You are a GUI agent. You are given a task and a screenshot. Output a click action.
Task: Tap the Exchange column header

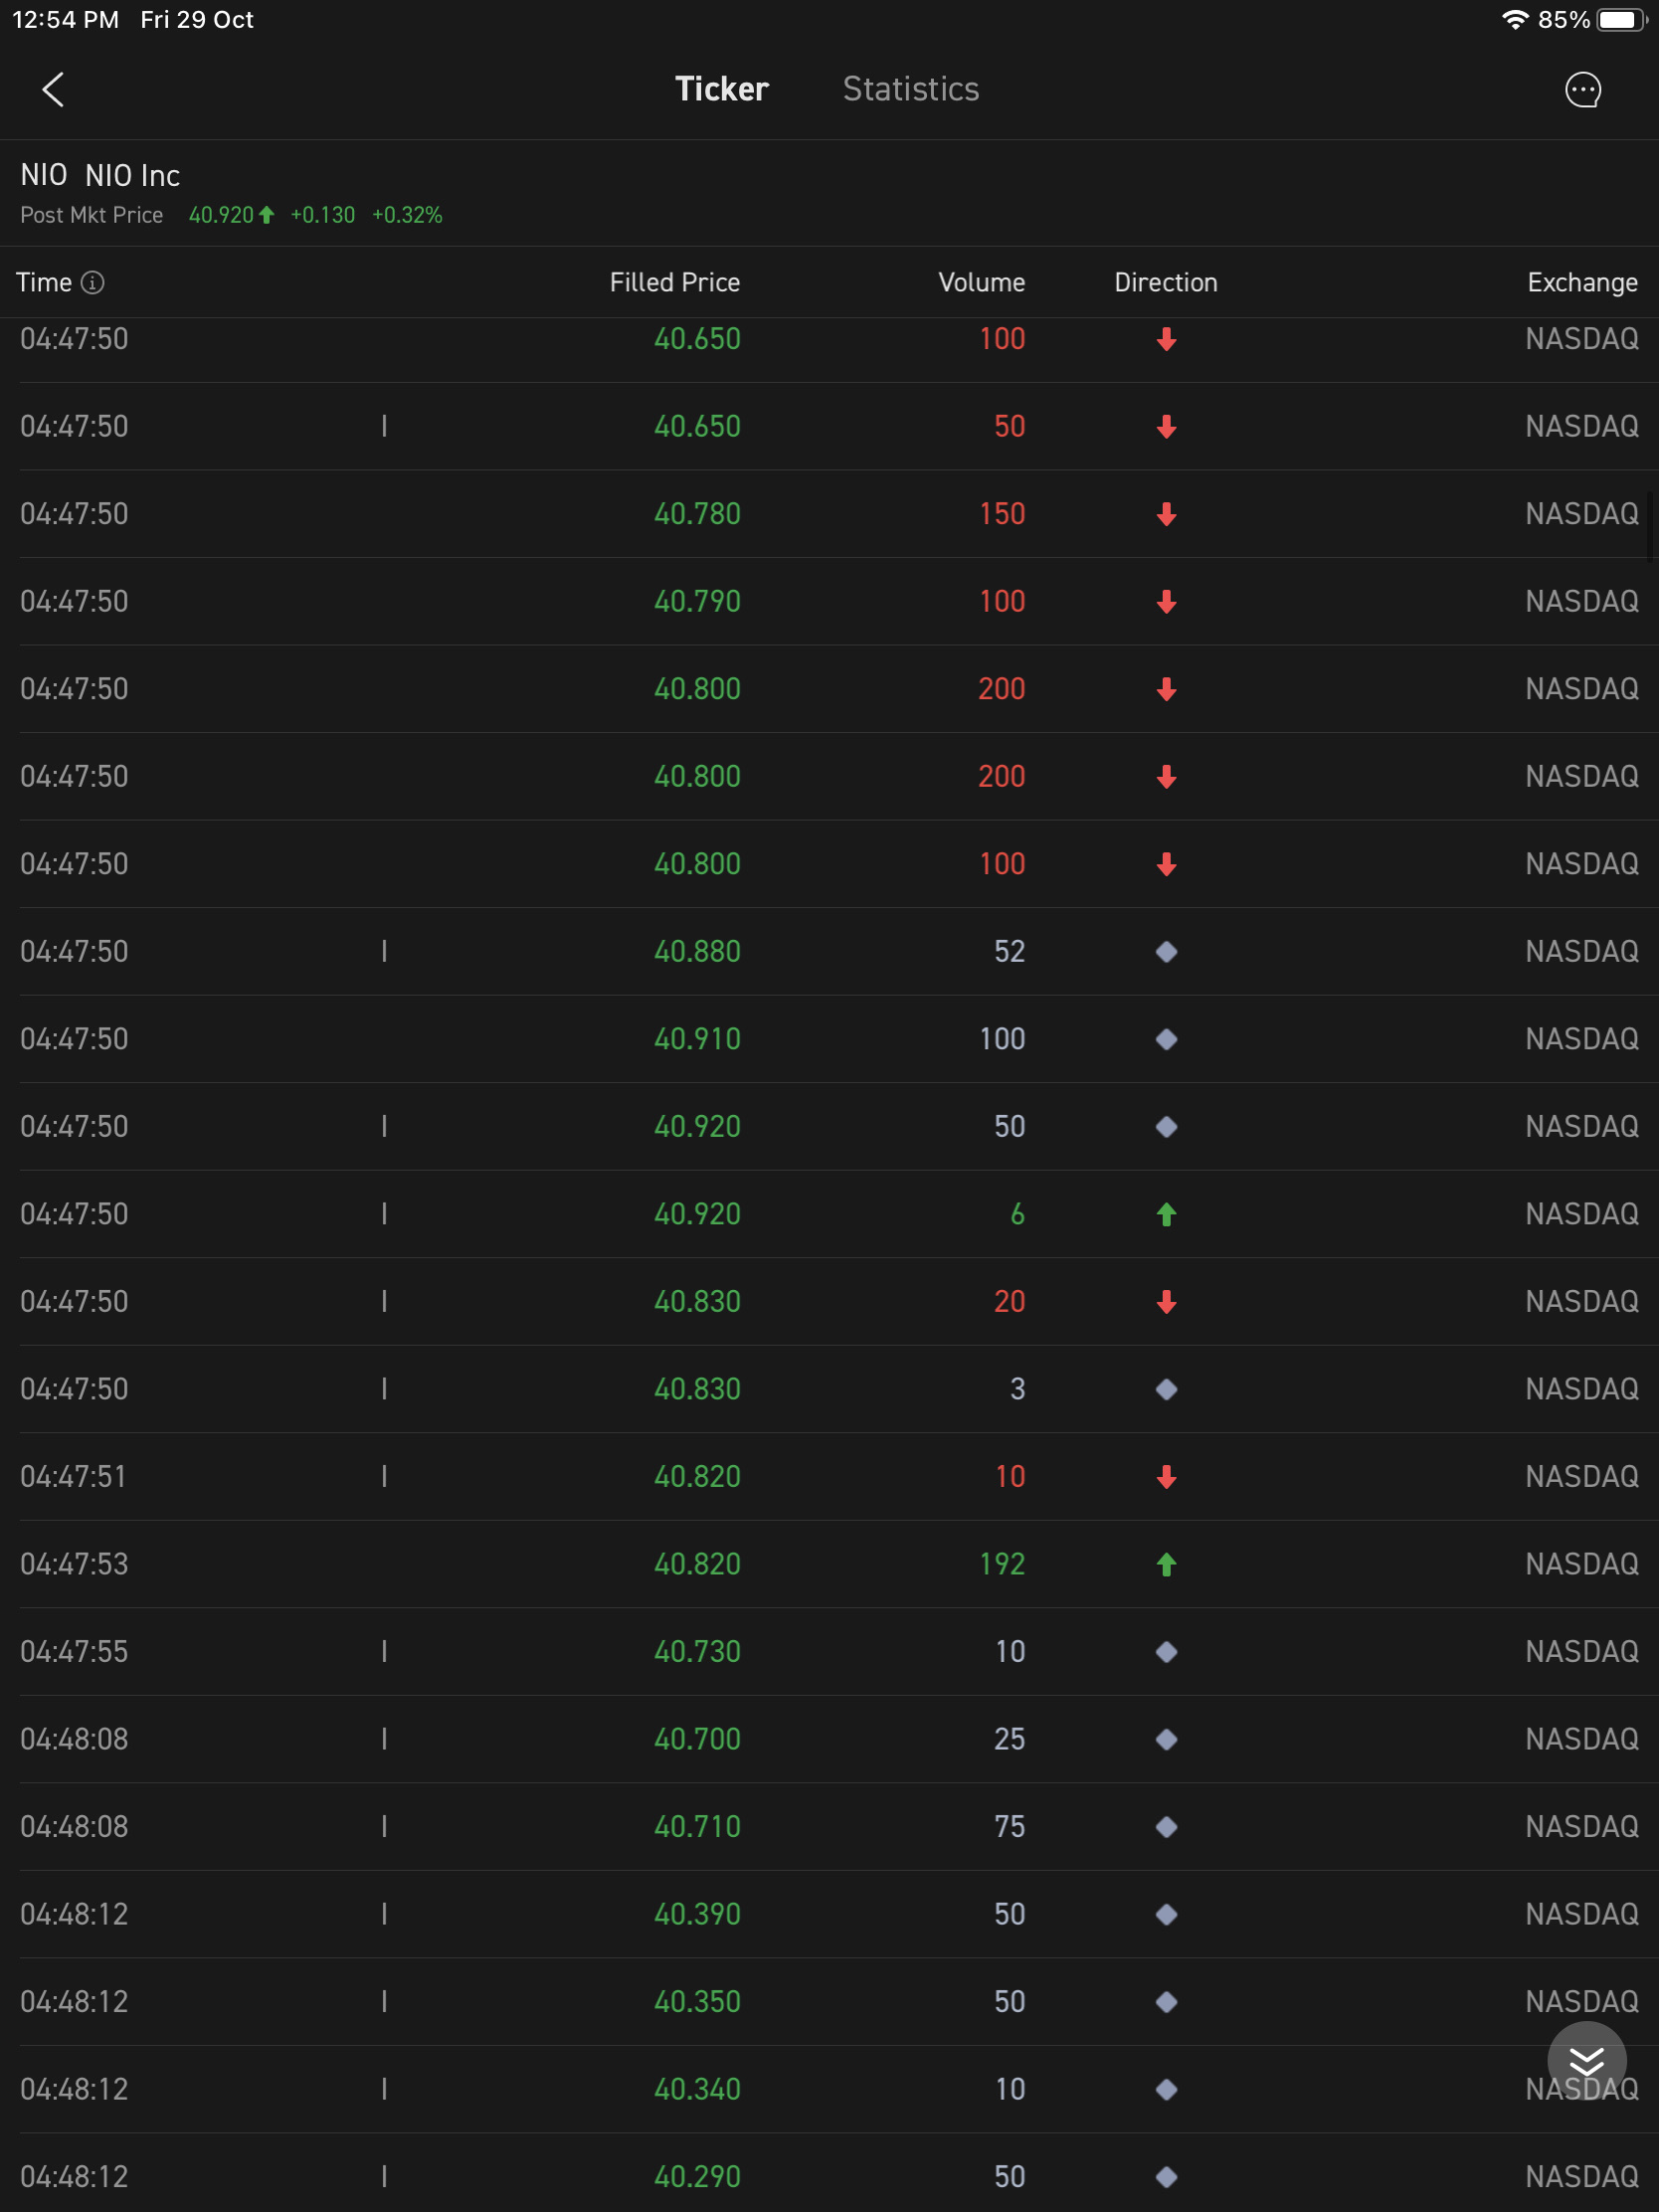coord(1582,283)
